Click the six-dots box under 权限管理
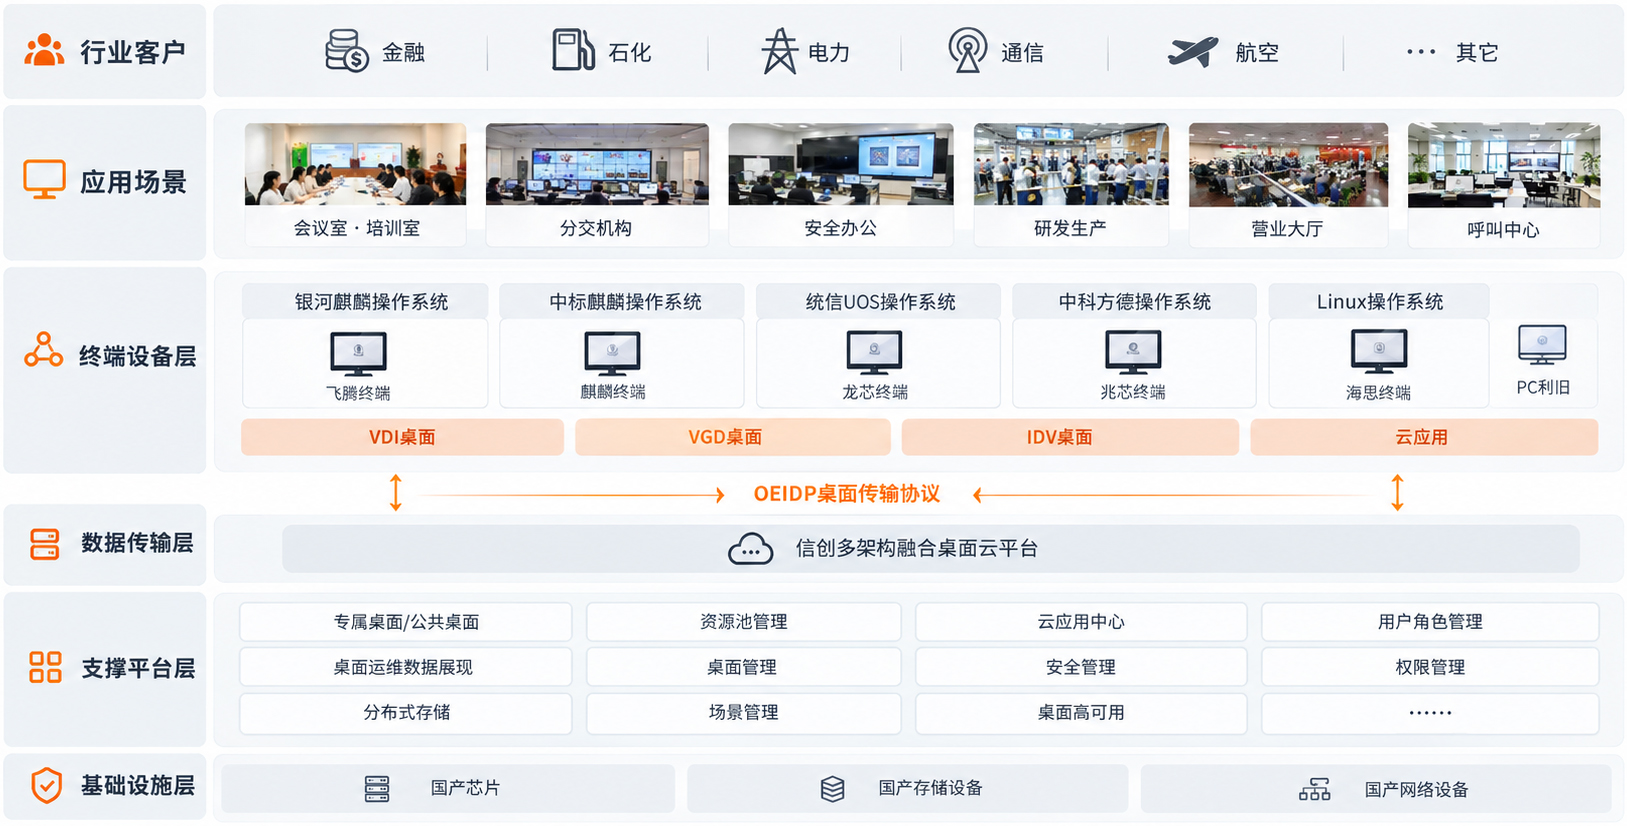This screenshot has height=826, width=1627. point(1430,713)
